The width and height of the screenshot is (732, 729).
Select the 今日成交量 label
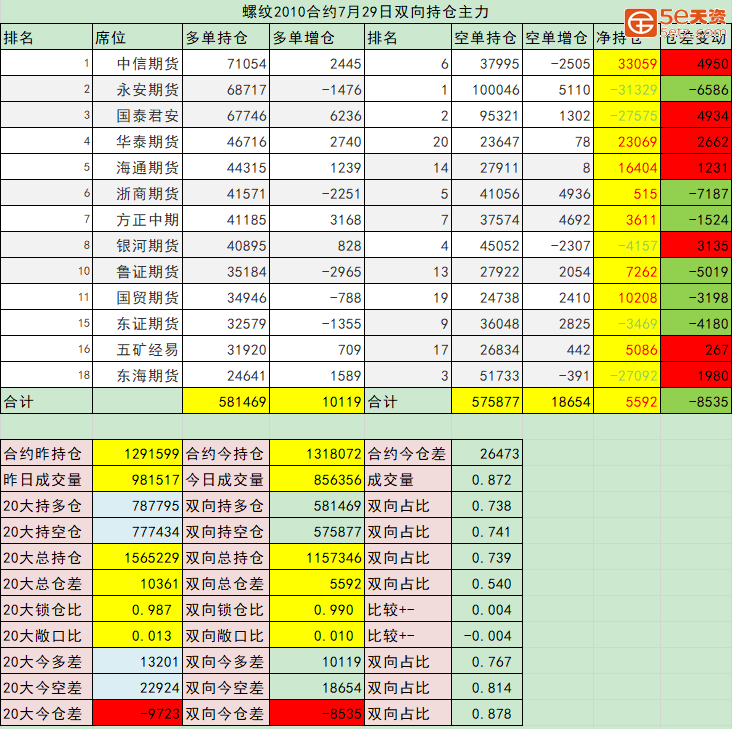[x=225, y=480]
